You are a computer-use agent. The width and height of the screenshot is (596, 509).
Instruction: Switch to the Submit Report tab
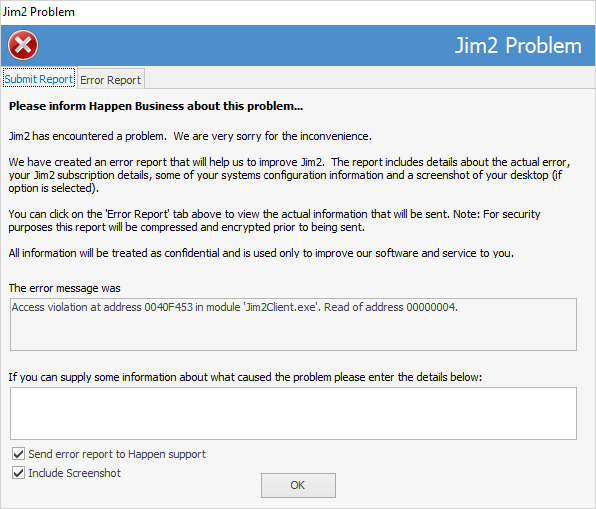(x=39, y=79)
